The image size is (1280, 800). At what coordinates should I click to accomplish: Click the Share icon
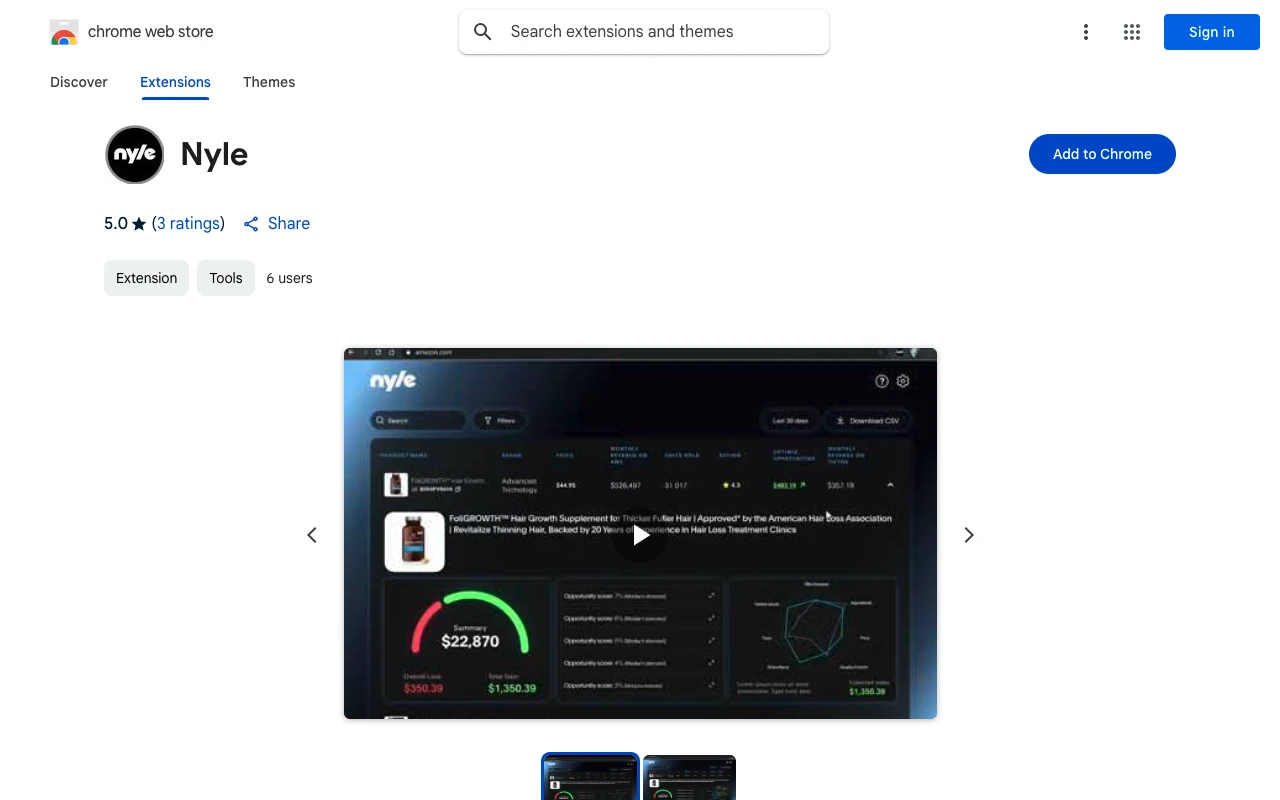tap(251, 224)
